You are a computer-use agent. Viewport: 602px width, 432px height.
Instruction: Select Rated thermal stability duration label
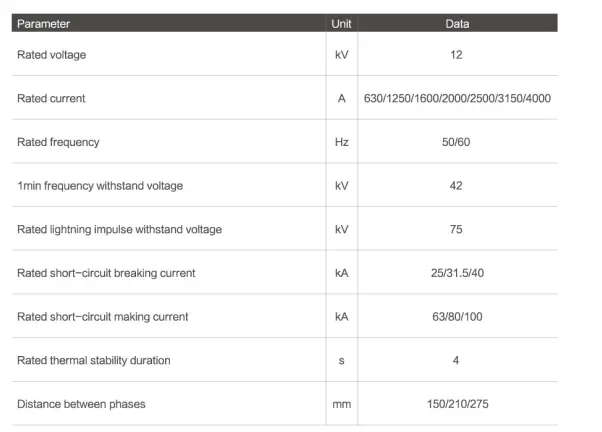[x=94, y=360]
